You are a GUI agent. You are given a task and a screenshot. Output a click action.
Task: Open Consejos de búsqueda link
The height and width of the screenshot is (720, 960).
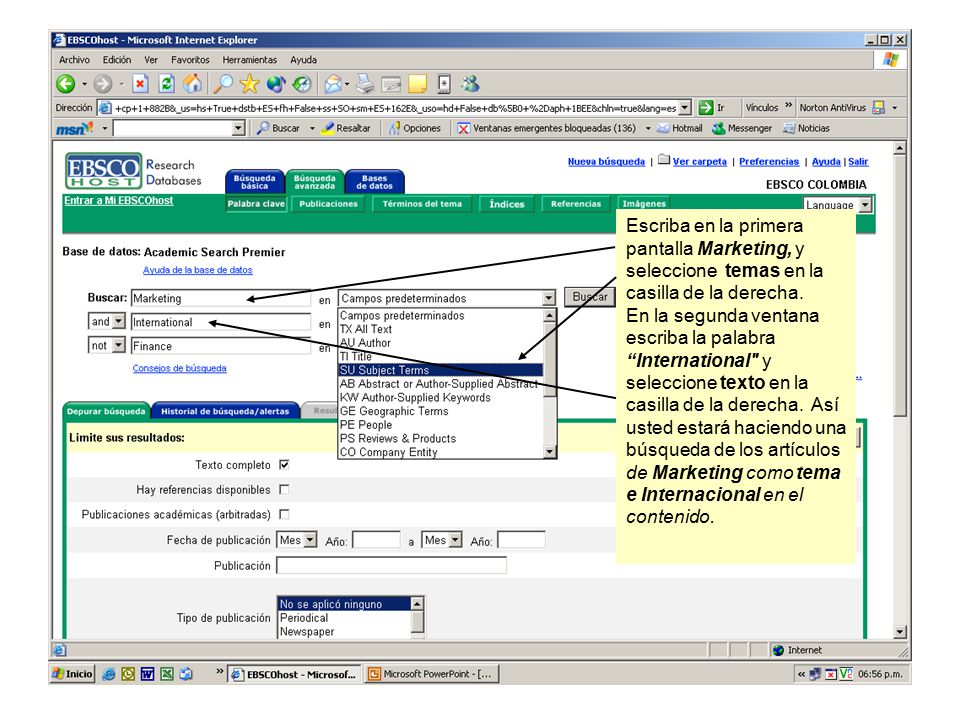pos(179,368)
